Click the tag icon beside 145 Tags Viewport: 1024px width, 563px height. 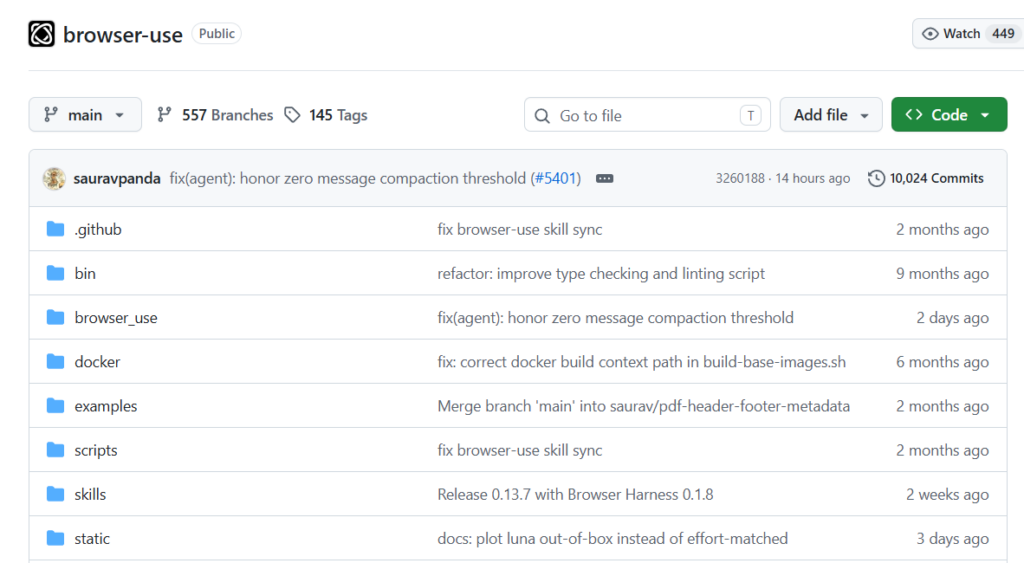(x=292, y=115)
